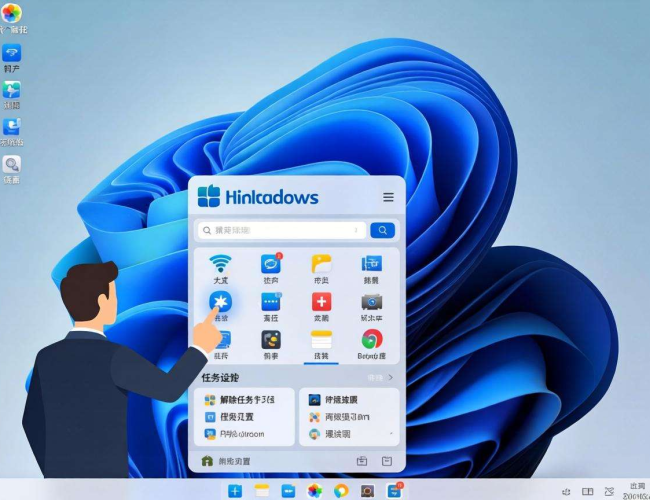Image resolution: width=650 pixels, height=500 pixels.
Task: Open the blue folder-like taskbar icon next to notes
Action: [x=288, y=491]
